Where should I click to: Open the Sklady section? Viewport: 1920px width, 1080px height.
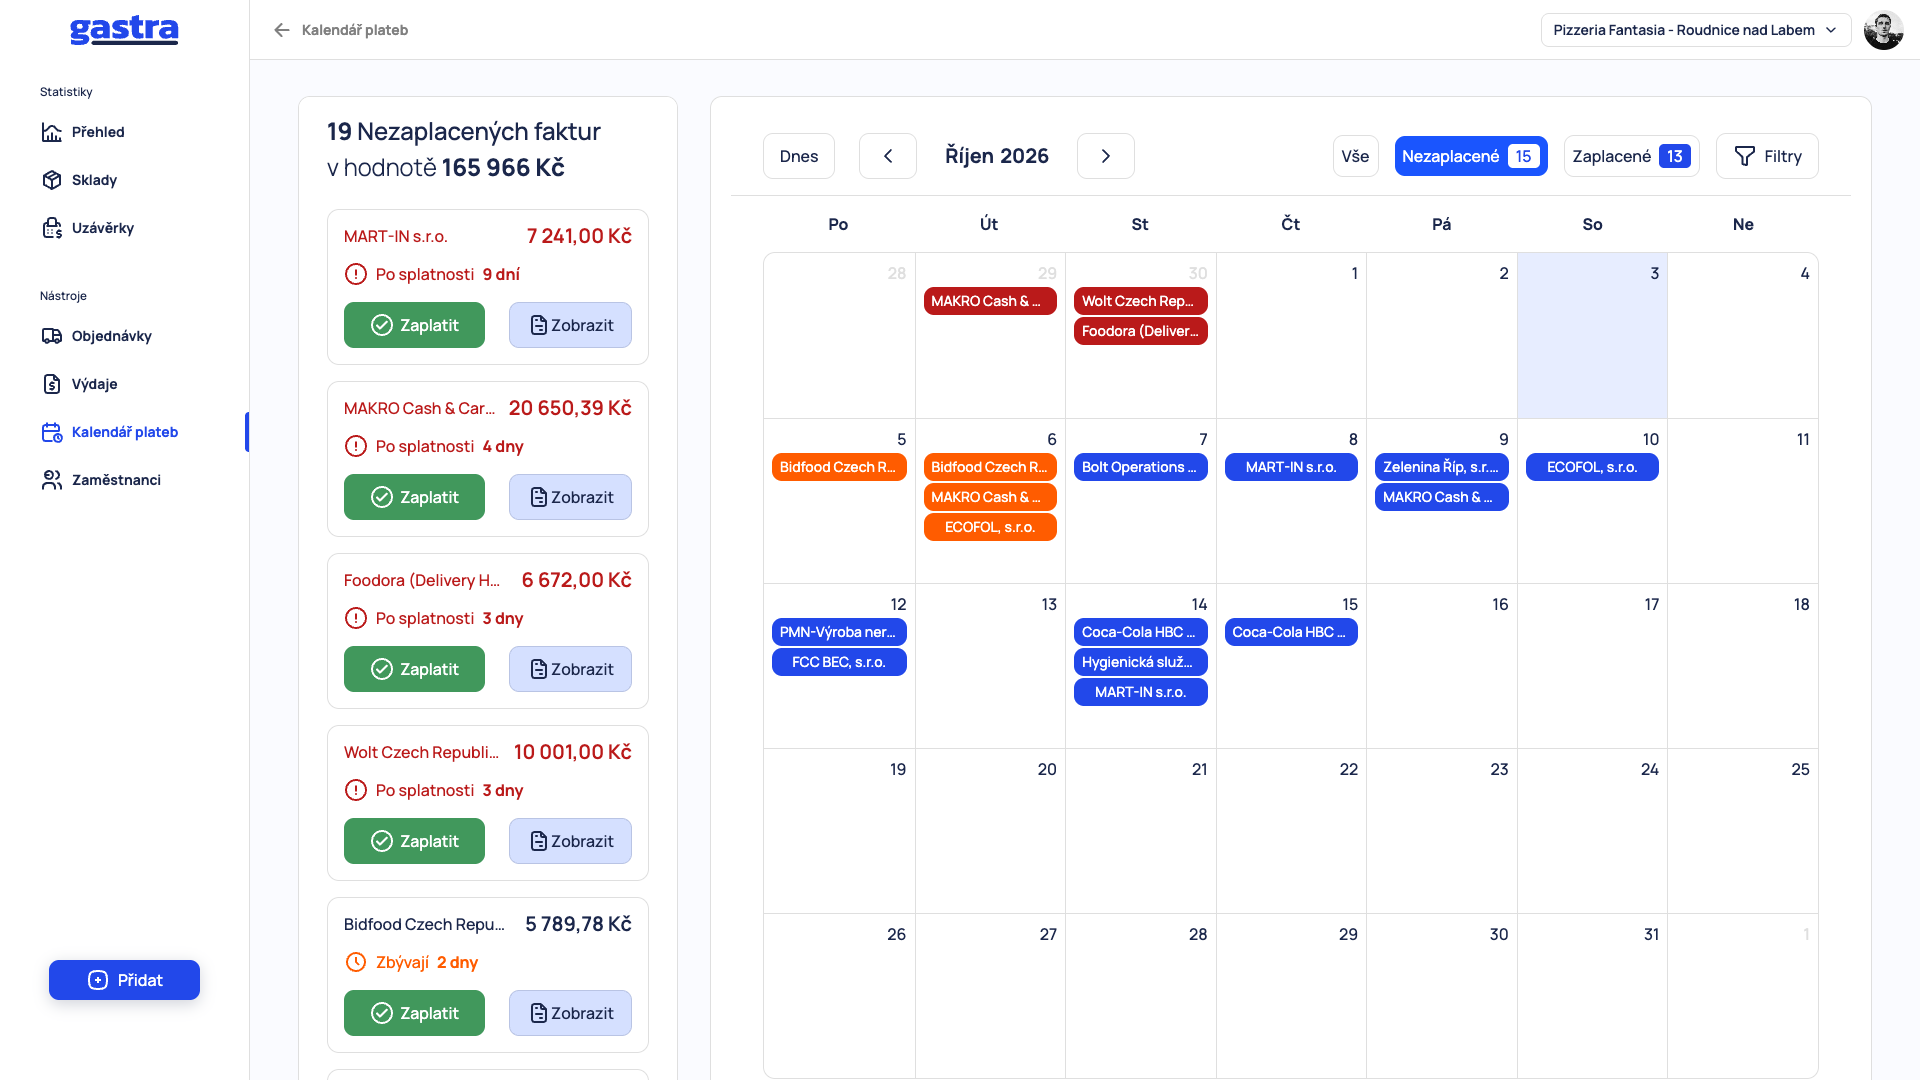tap(79, 180)
